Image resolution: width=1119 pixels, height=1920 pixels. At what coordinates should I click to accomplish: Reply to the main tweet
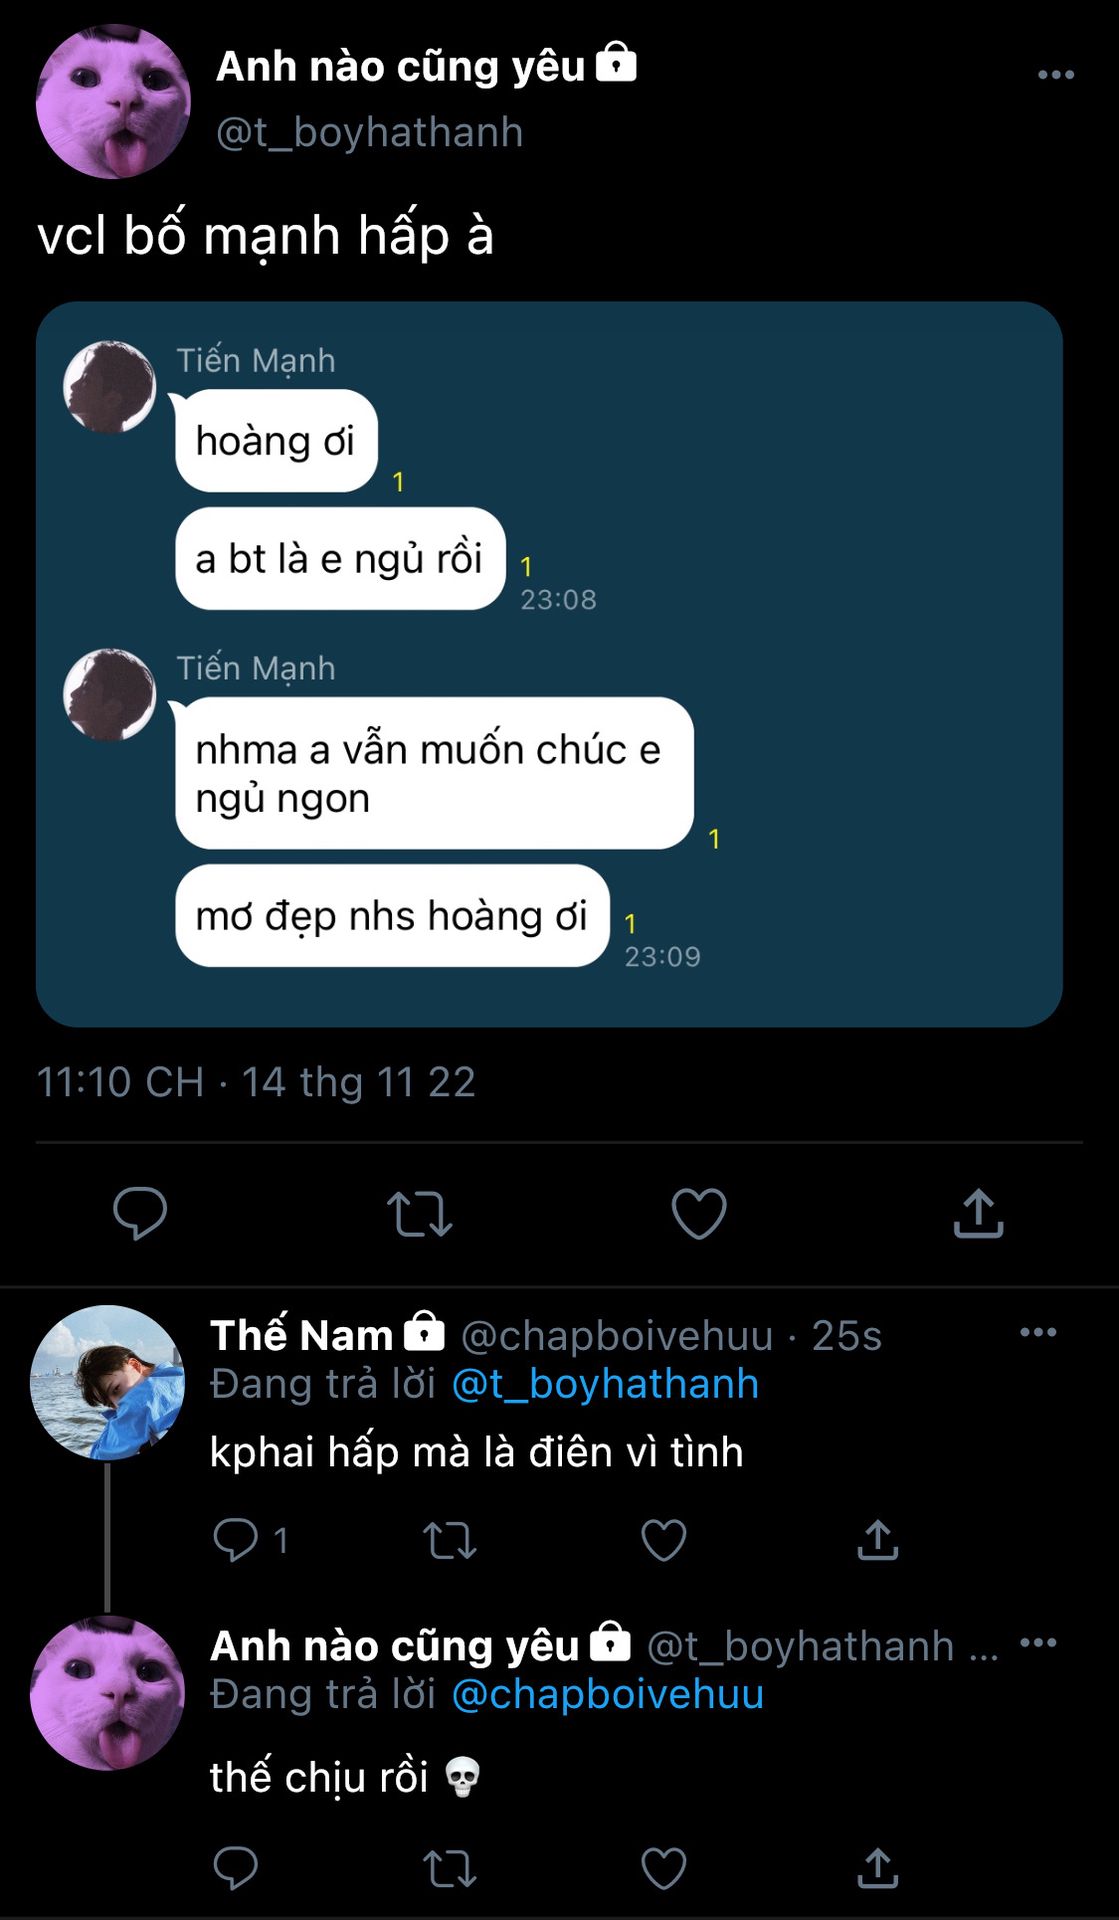point(140,1213)
